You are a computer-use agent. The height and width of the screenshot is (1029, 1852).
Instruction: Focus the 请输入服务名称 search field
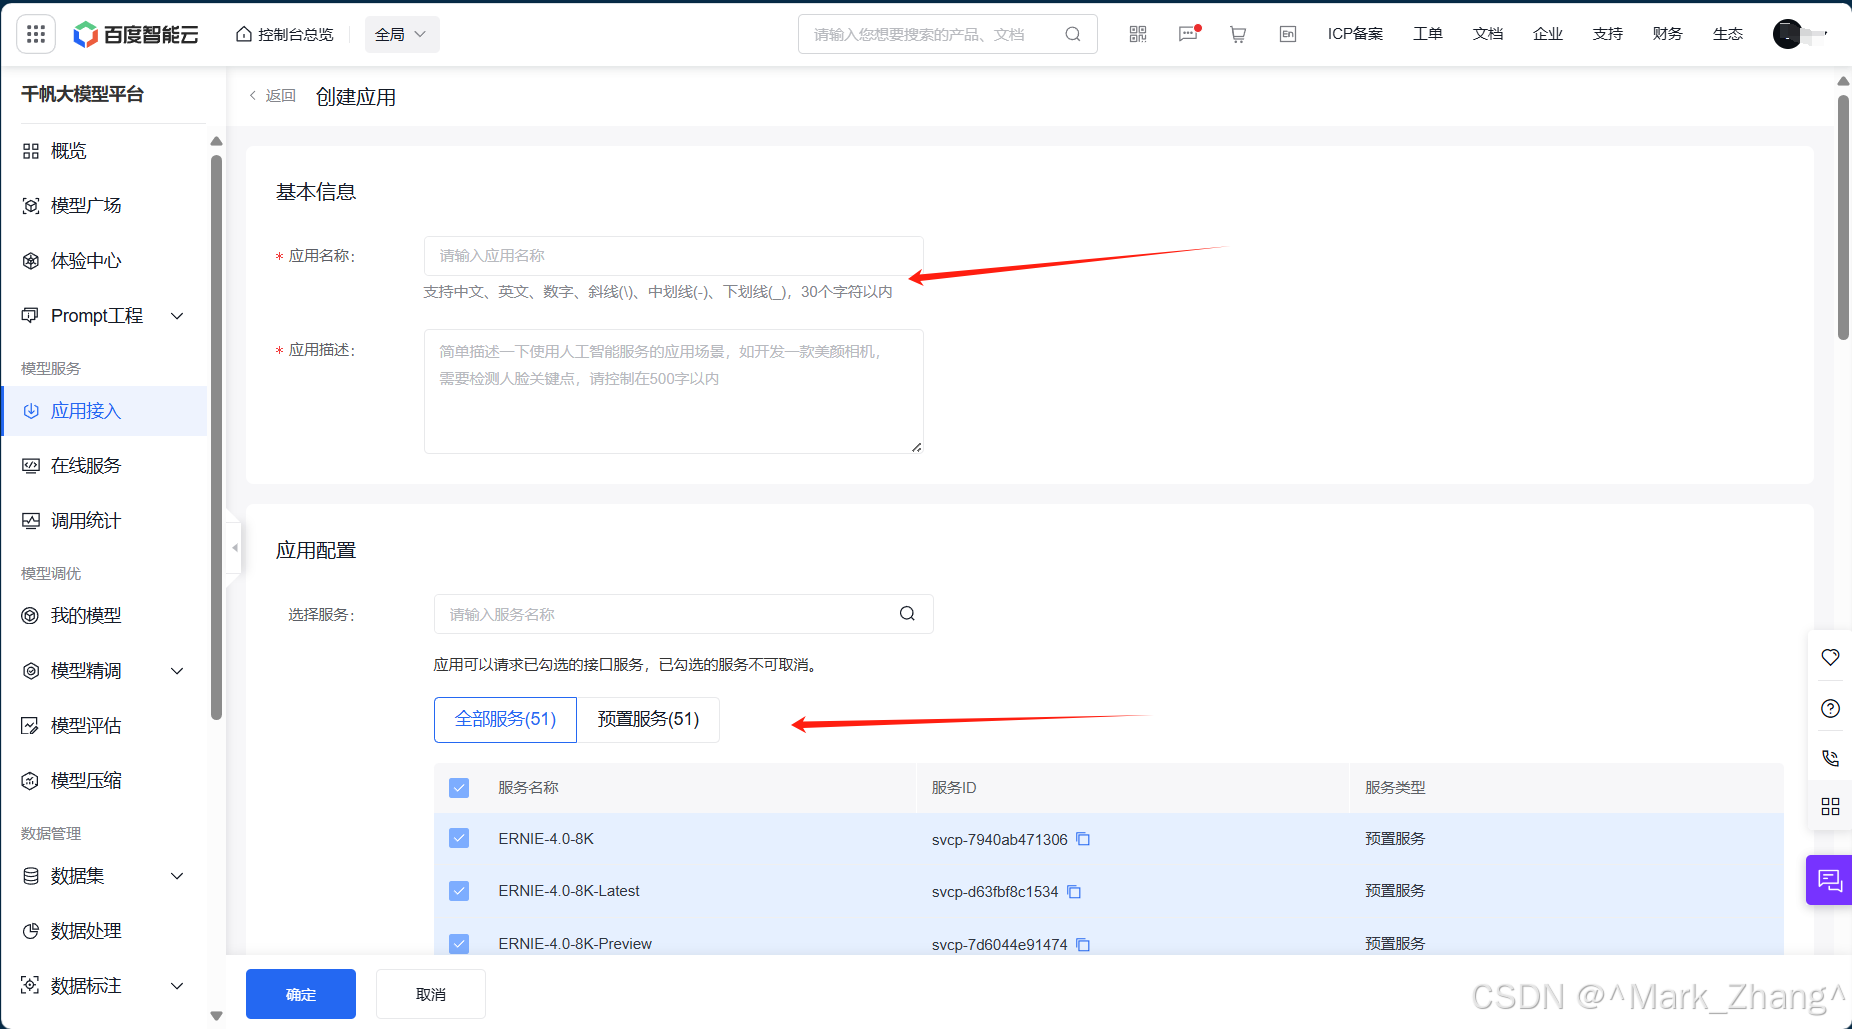(x=683, y=614)
